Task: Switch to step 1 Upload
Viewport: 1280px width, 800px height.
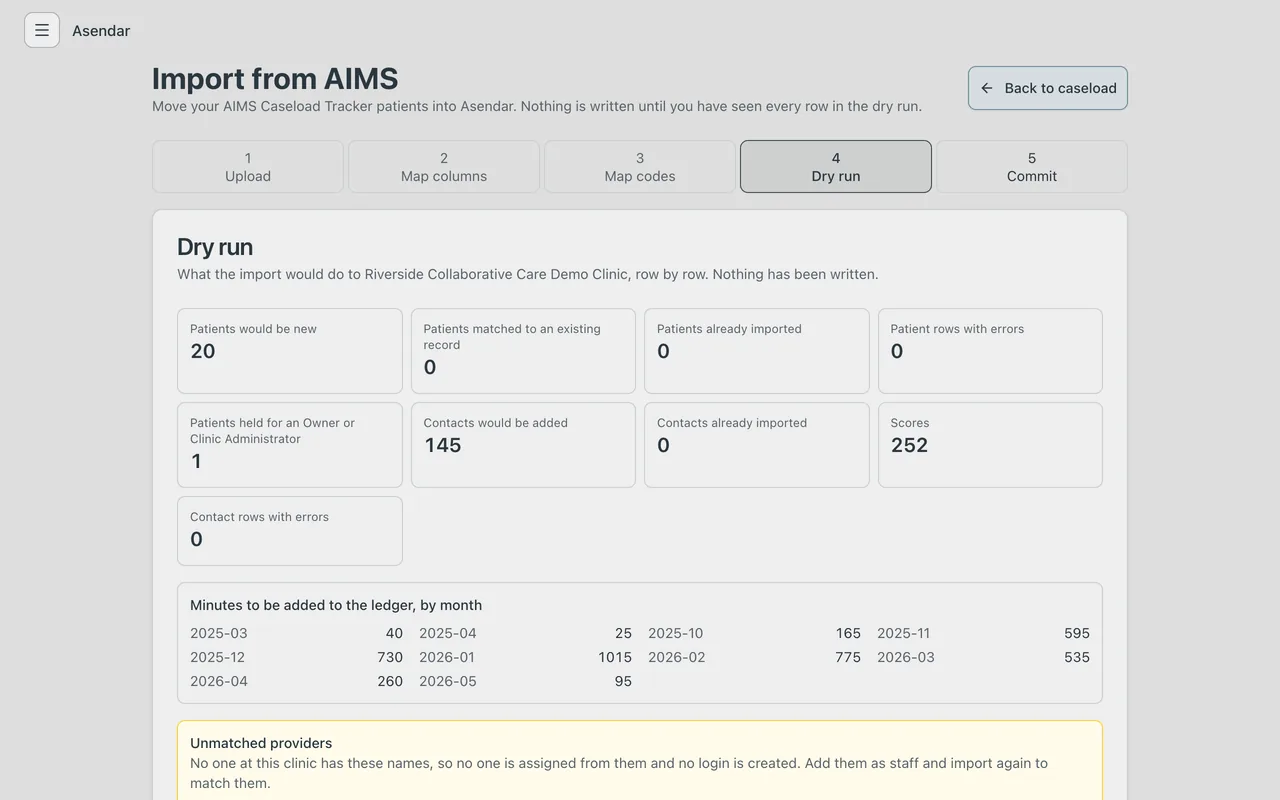Action: coord(248,167)
